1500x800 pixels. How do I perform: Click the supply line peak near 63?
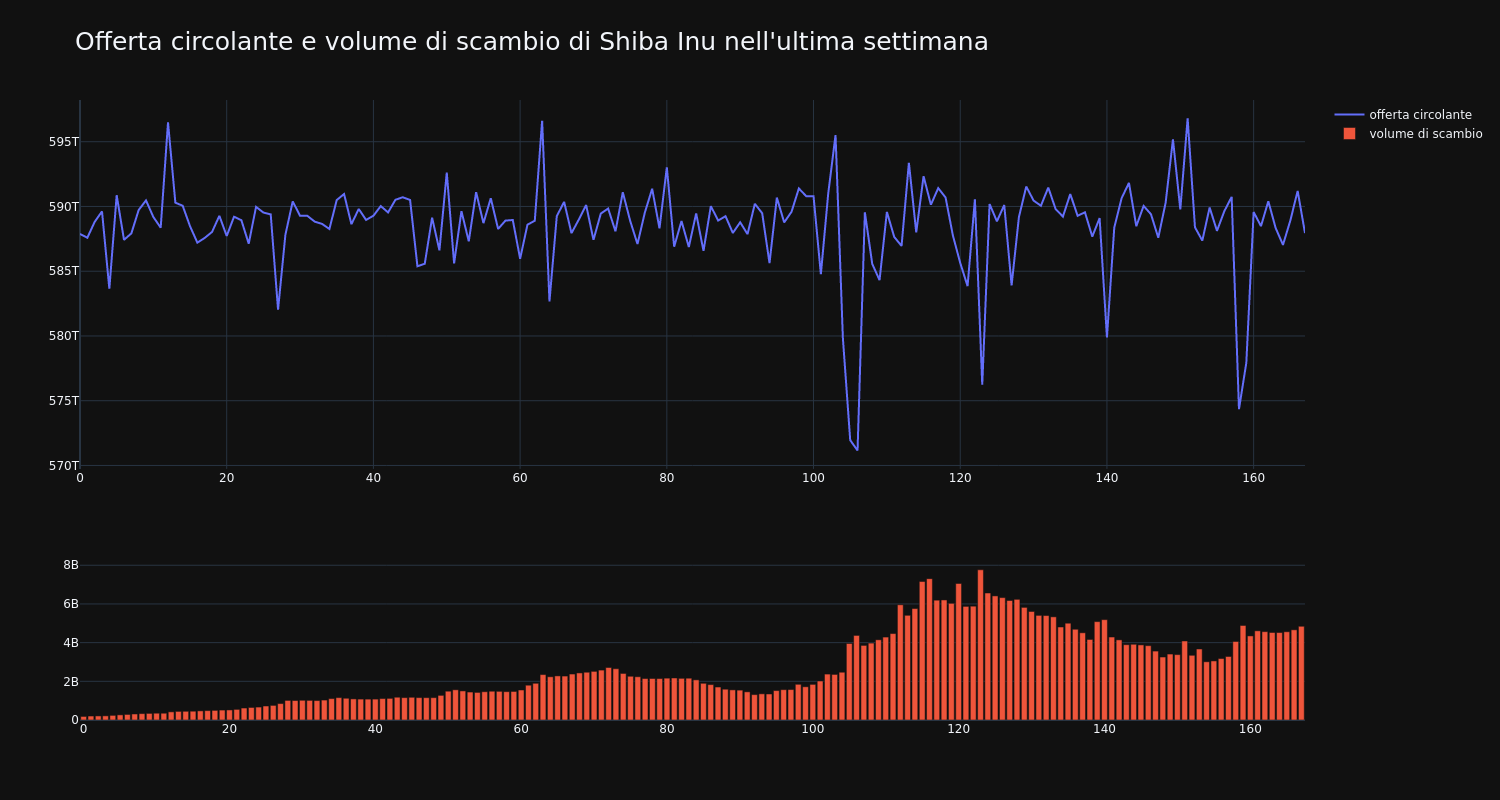coord(542,122)
